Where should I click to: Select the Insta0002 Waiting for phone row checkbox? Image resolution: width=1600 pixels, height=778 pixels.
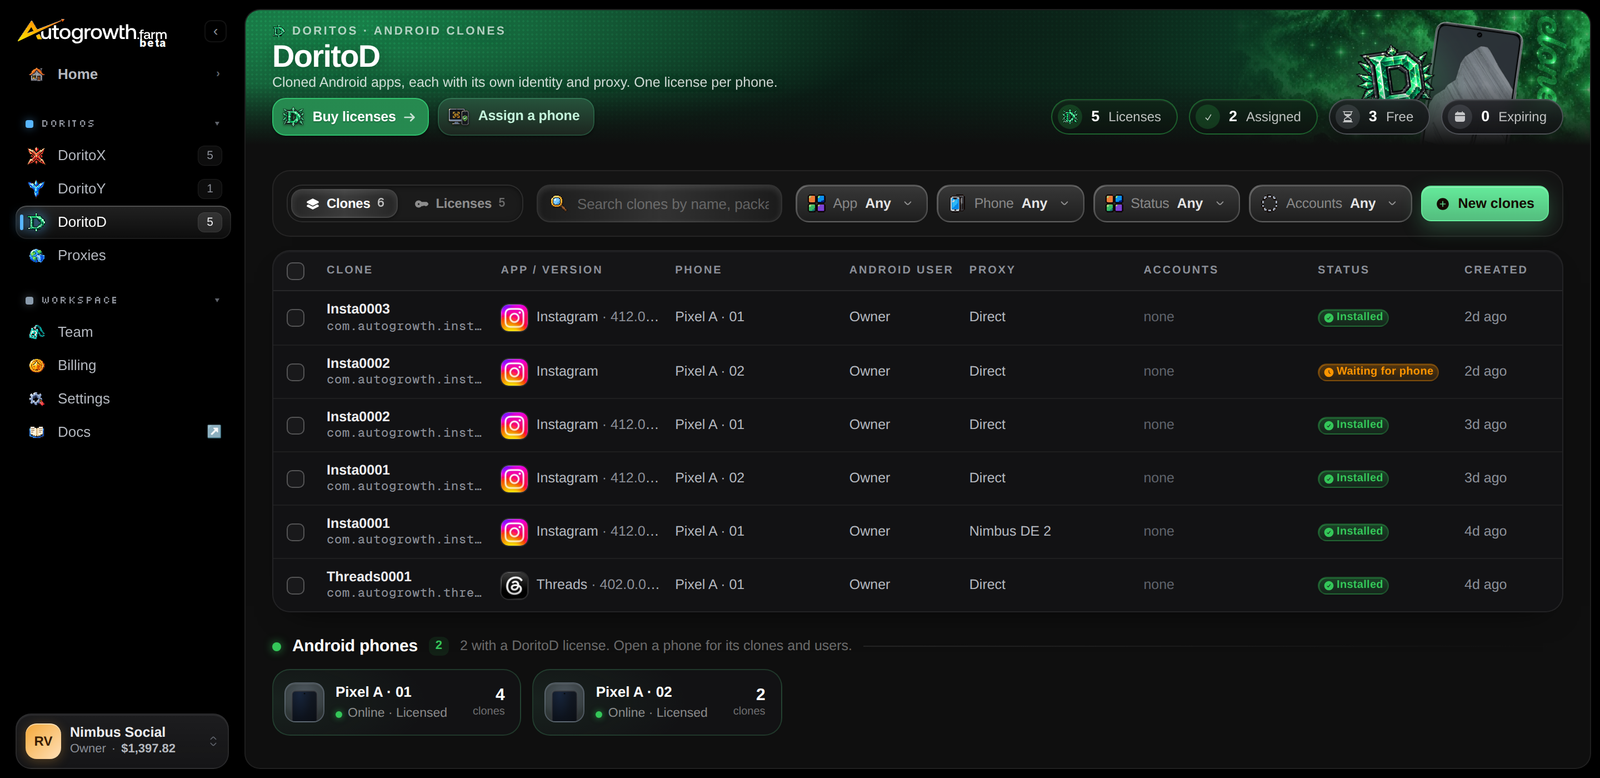pos(296,372)
